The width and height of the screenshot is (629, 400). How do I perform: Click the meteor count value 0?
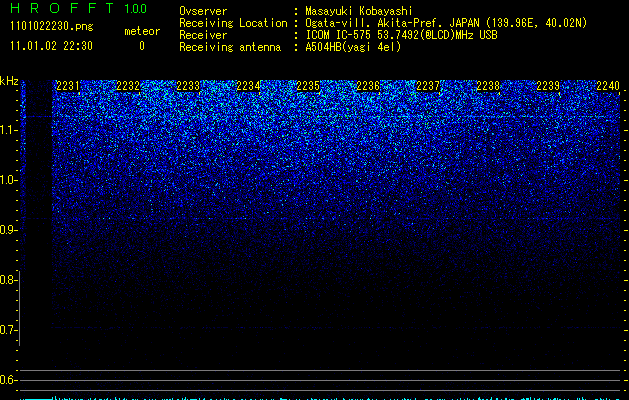pyautogui.click(x=142, y=46)
